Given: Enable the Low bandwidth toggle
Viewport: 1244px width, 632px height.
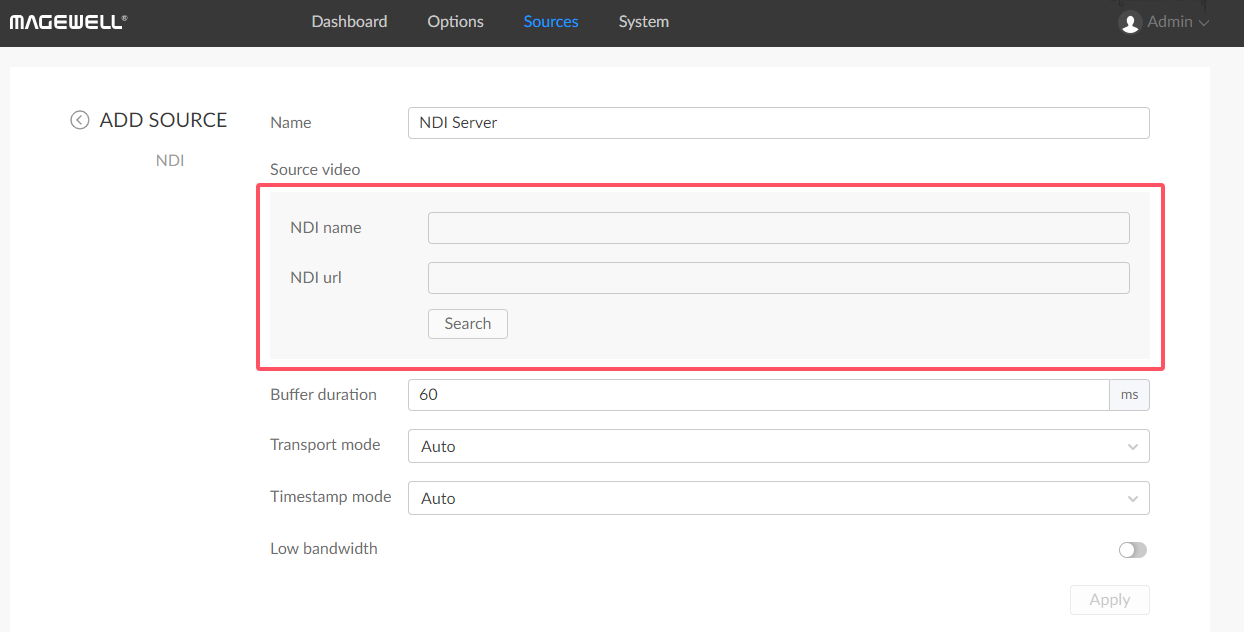Looking at the screenshot, I should (1132, 550).
